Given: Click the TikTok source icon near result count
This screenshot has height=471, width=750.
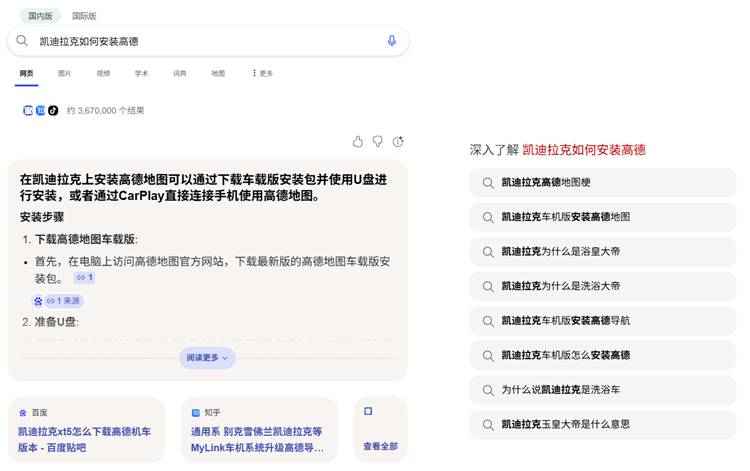Looking at the screenshot, I should [53, 110].
